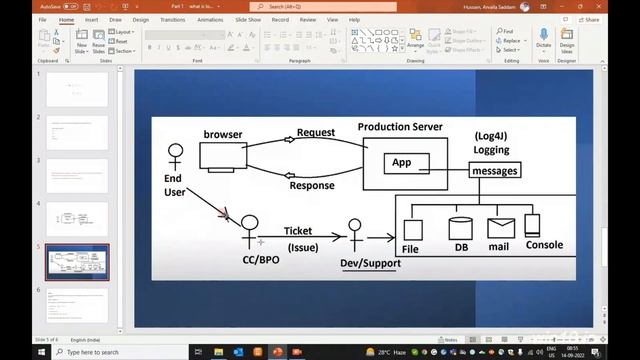This screenshot has width=640, height=360.
Task: Switch to the Insert tab
Action: [91, 20]
